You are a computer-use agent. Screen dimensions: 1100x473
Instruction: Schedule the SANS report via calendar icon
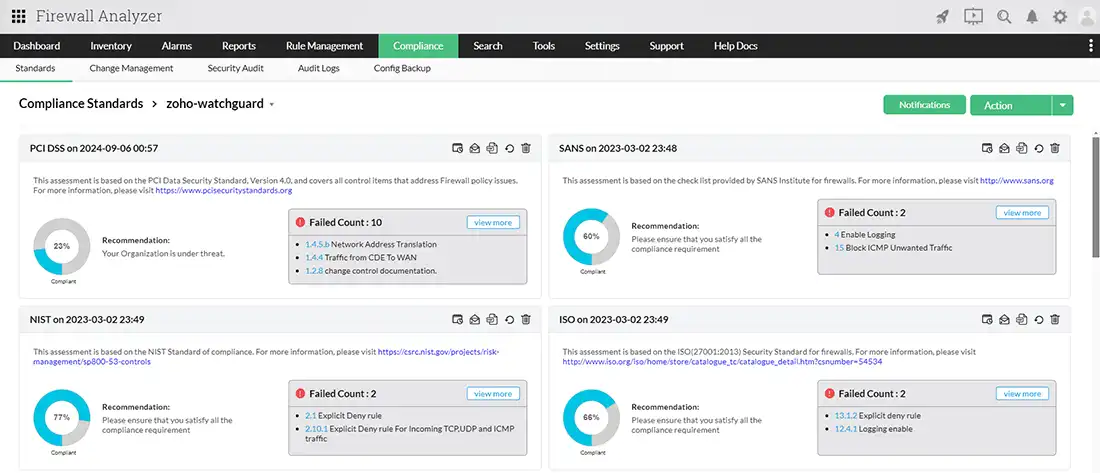[x=986, y=148]
